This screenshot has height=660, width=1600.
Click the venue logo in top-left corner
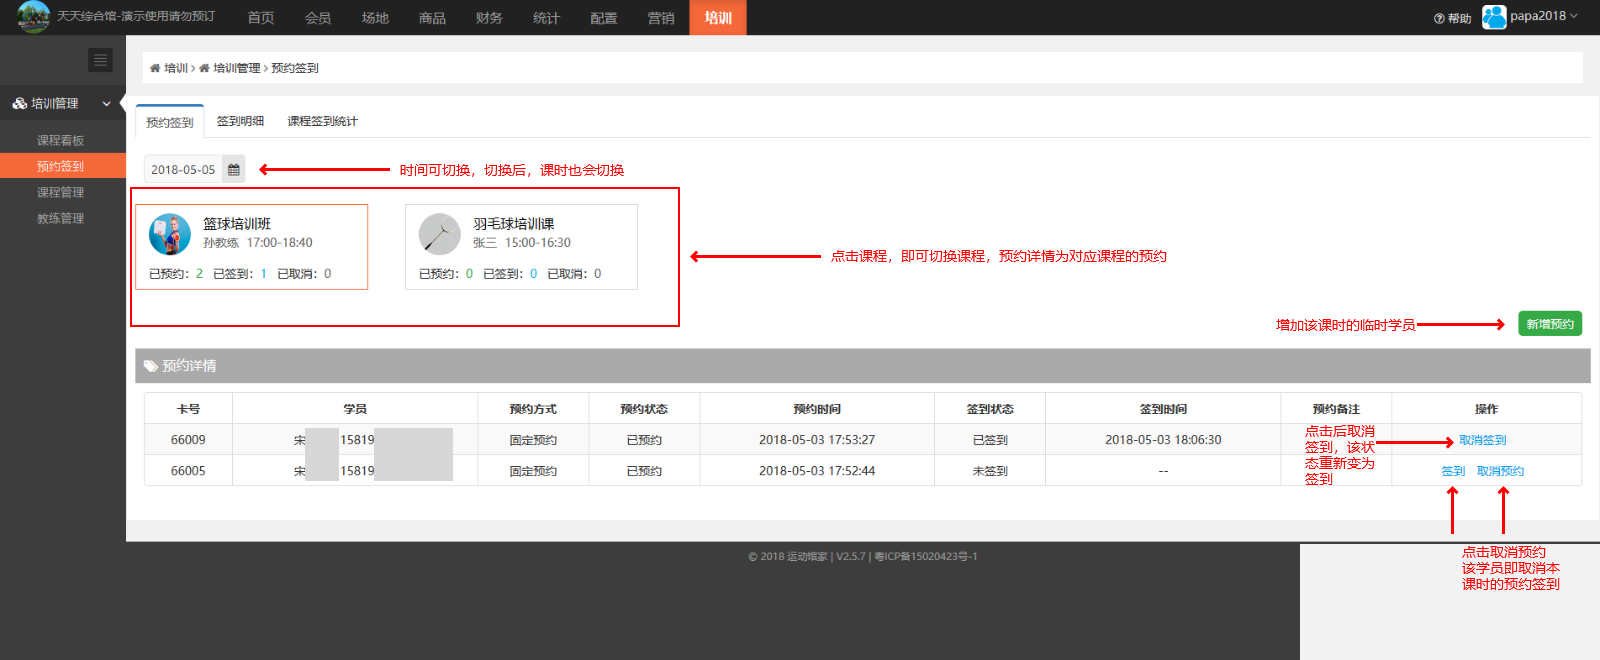[x=33, y=16]
